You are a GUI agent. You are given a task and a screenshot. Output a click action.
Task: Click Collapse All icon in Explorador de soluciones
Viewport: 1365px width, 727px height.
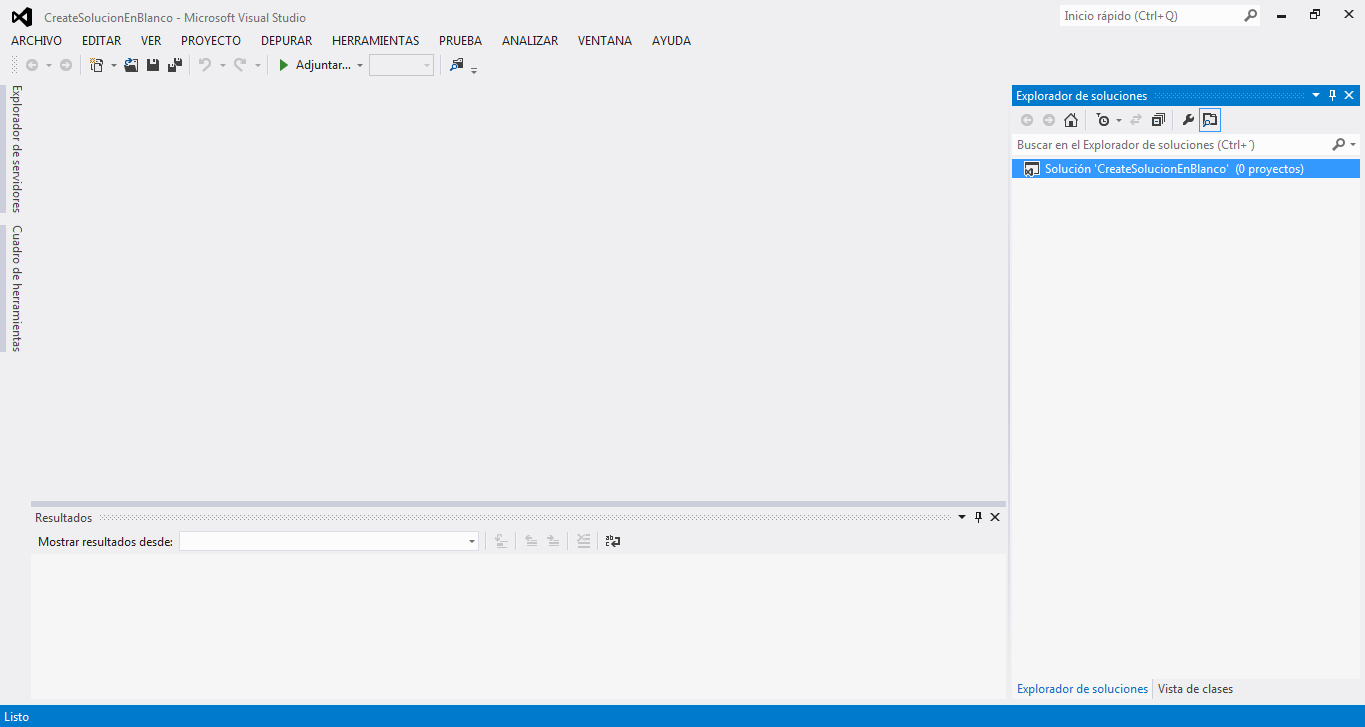click(1158, 120)
